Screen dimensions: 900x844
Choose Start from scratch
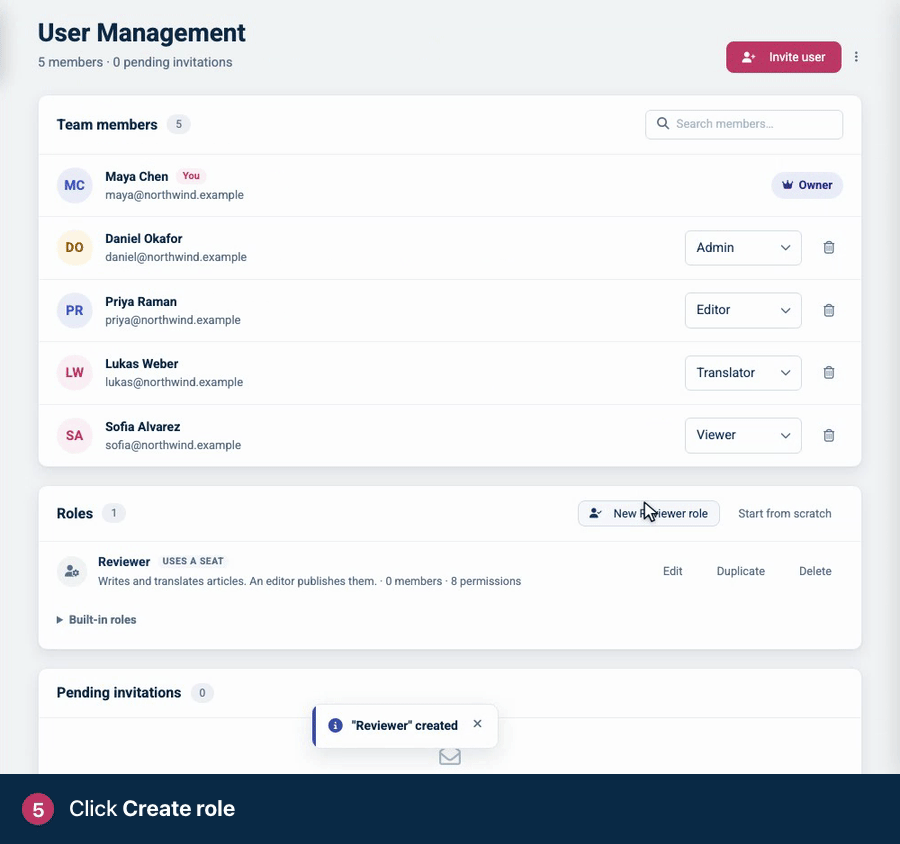[x=785, y=513]
